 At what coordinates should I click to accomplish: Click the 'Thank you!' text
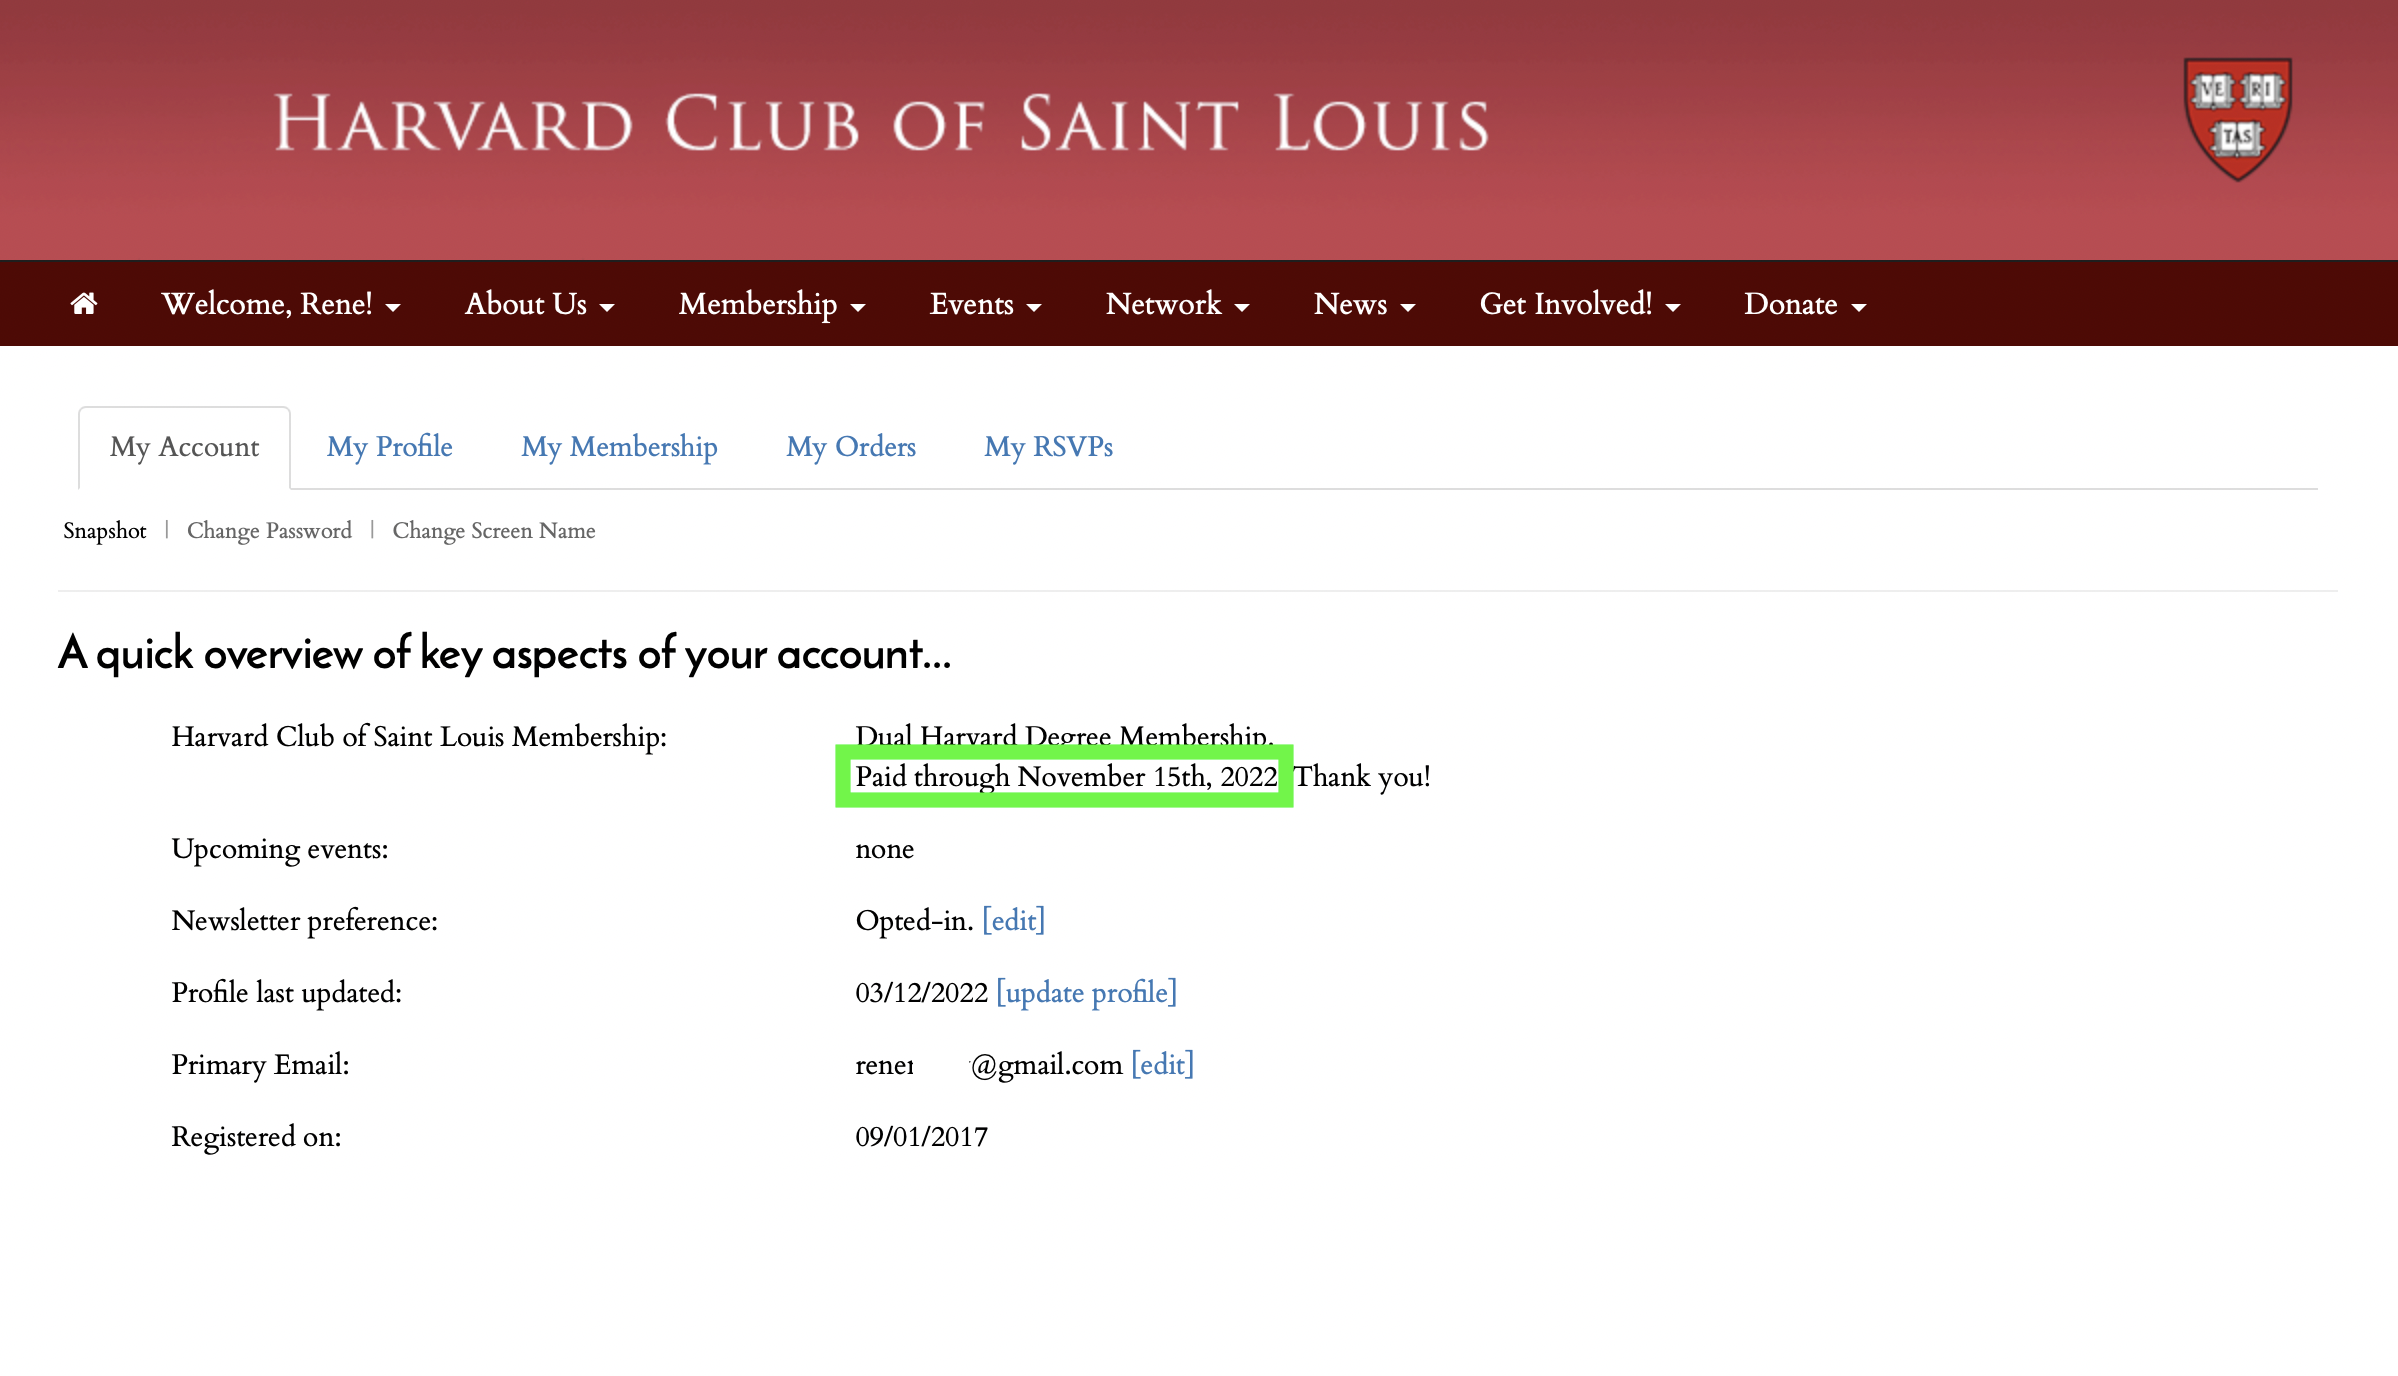click(1362, 776)
